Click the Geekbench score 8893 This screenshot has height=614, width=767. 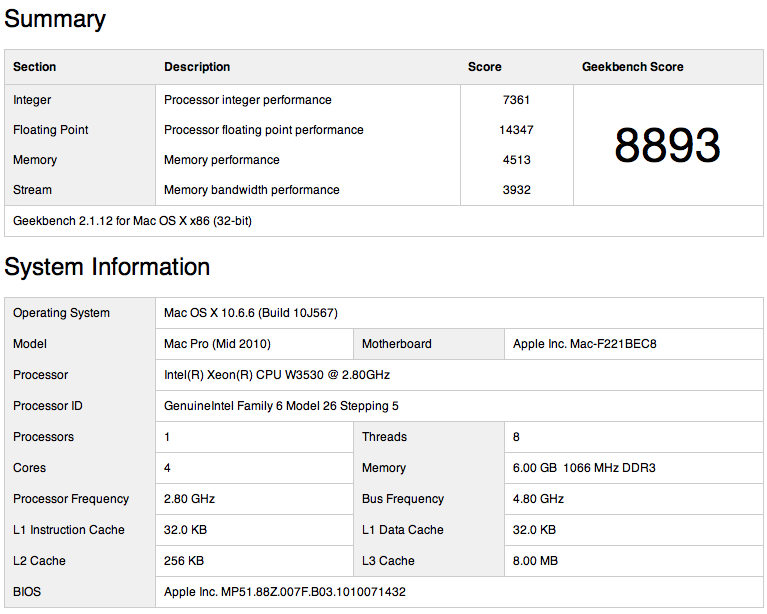tap(667, 145)
